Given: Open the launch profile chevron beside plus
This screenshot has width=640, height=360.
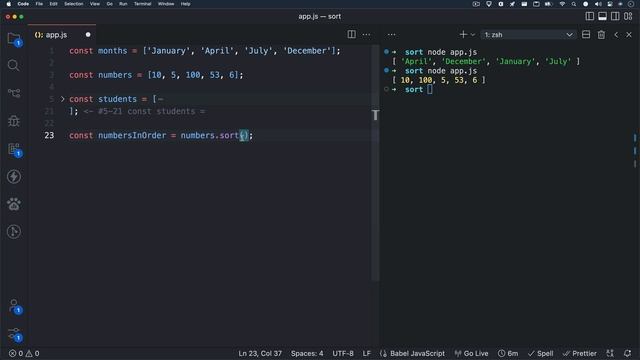Looking at the screenshot, I should (x=473, y=35).
